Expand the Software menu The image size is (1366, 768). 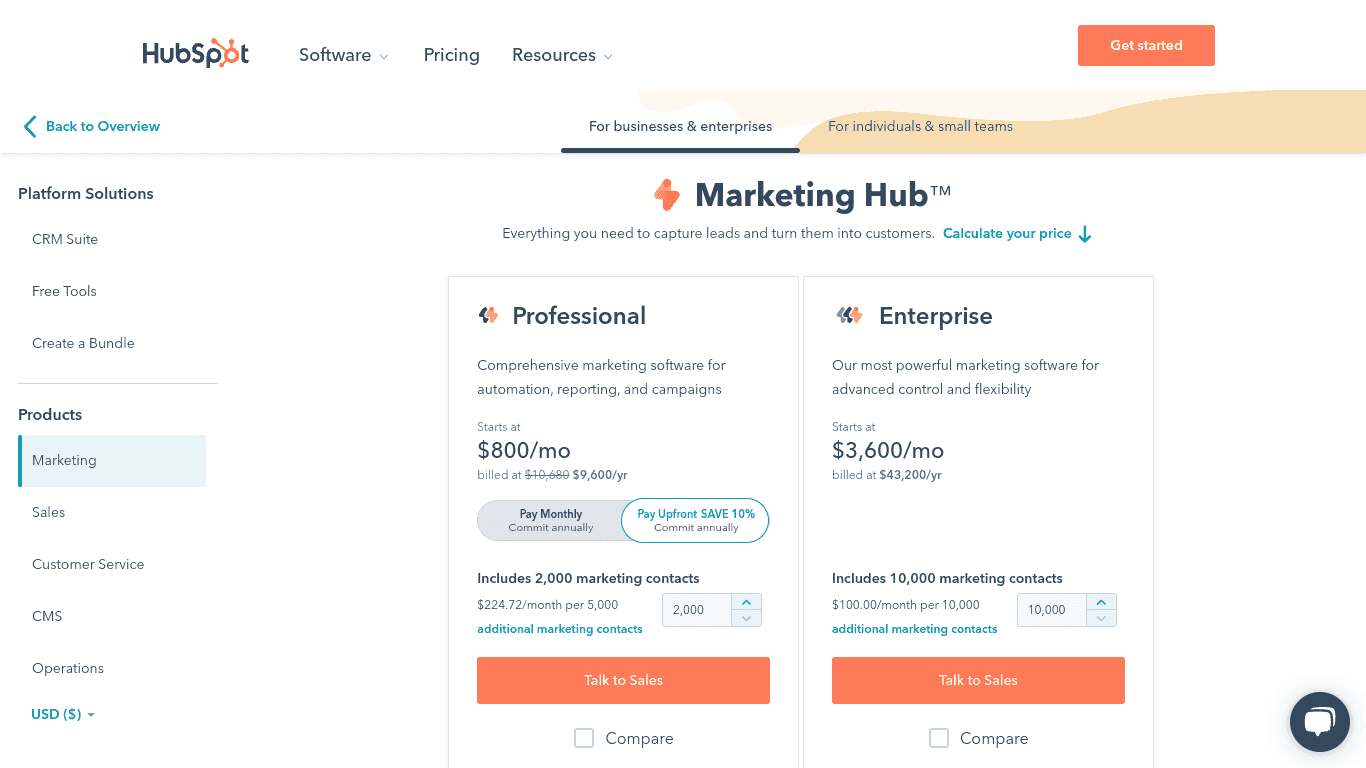(344, 55)
